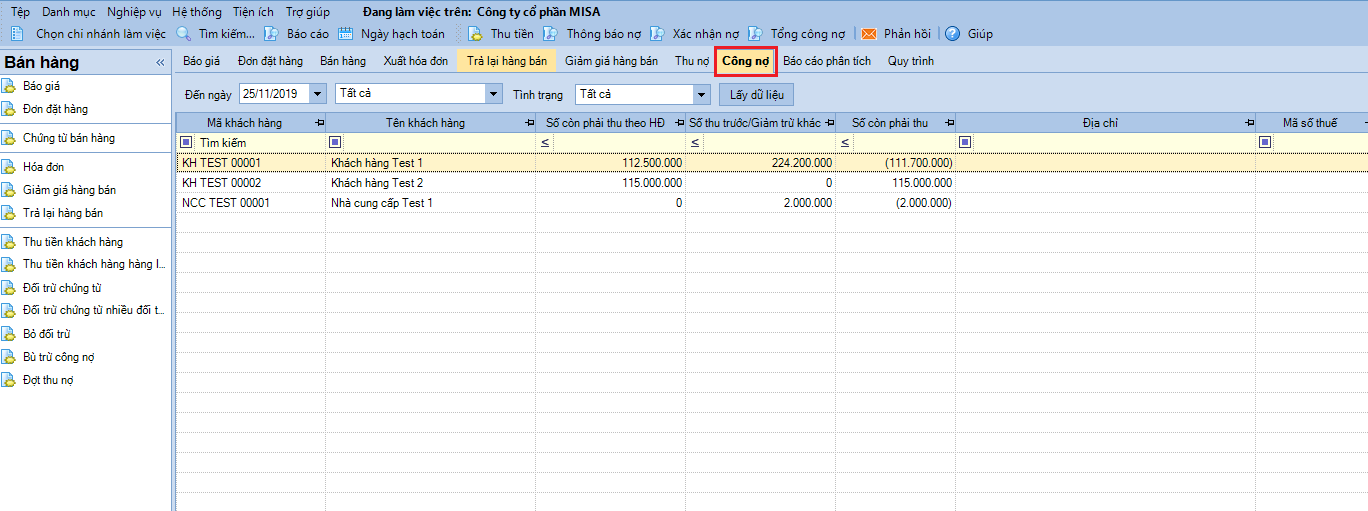Toggle filter box in Tên khách hàng column
The width and height of the screenshot is (1368, 511).
(x=335, y=142)
